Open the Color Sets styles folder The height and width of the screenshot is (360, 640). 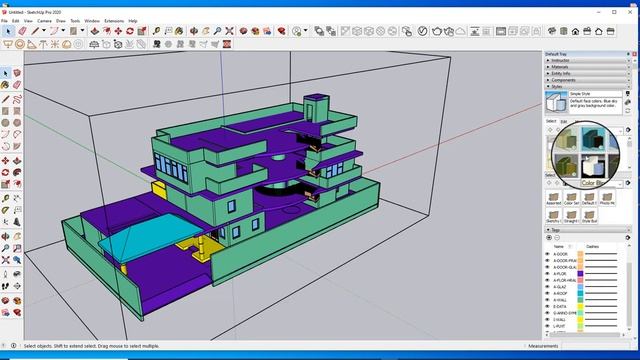coord(571,199)
